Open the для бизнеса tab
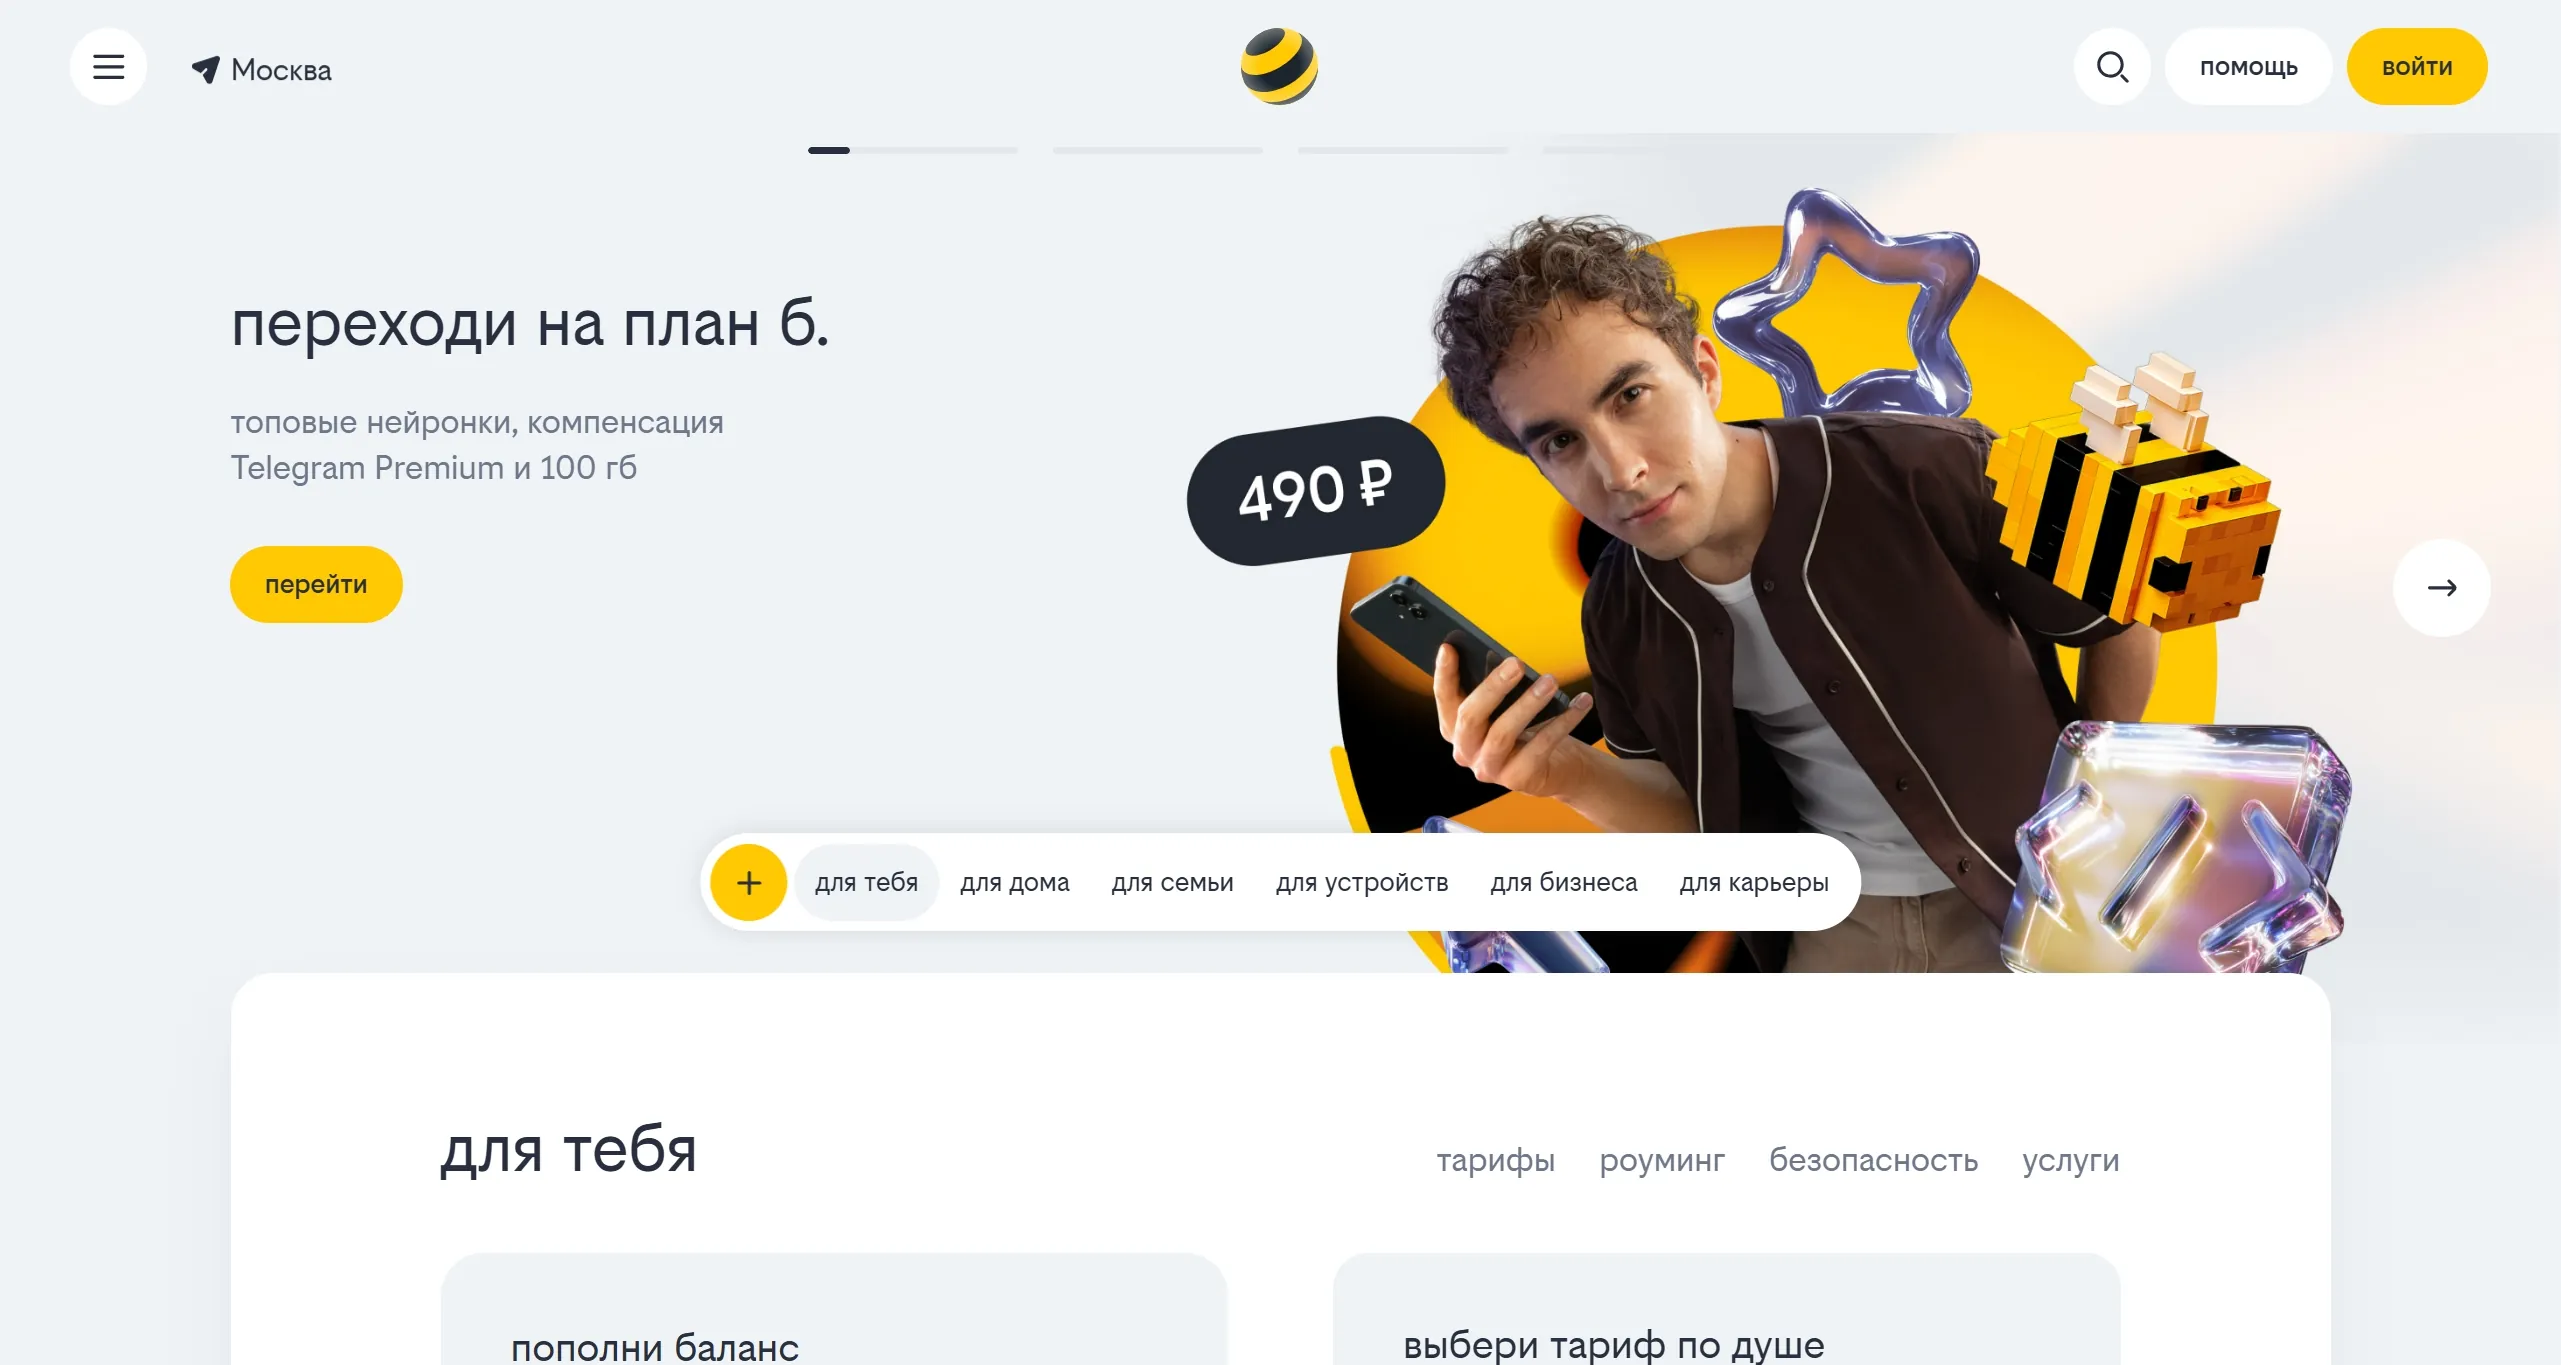 pyautogui.click(x=1563, y=882)
